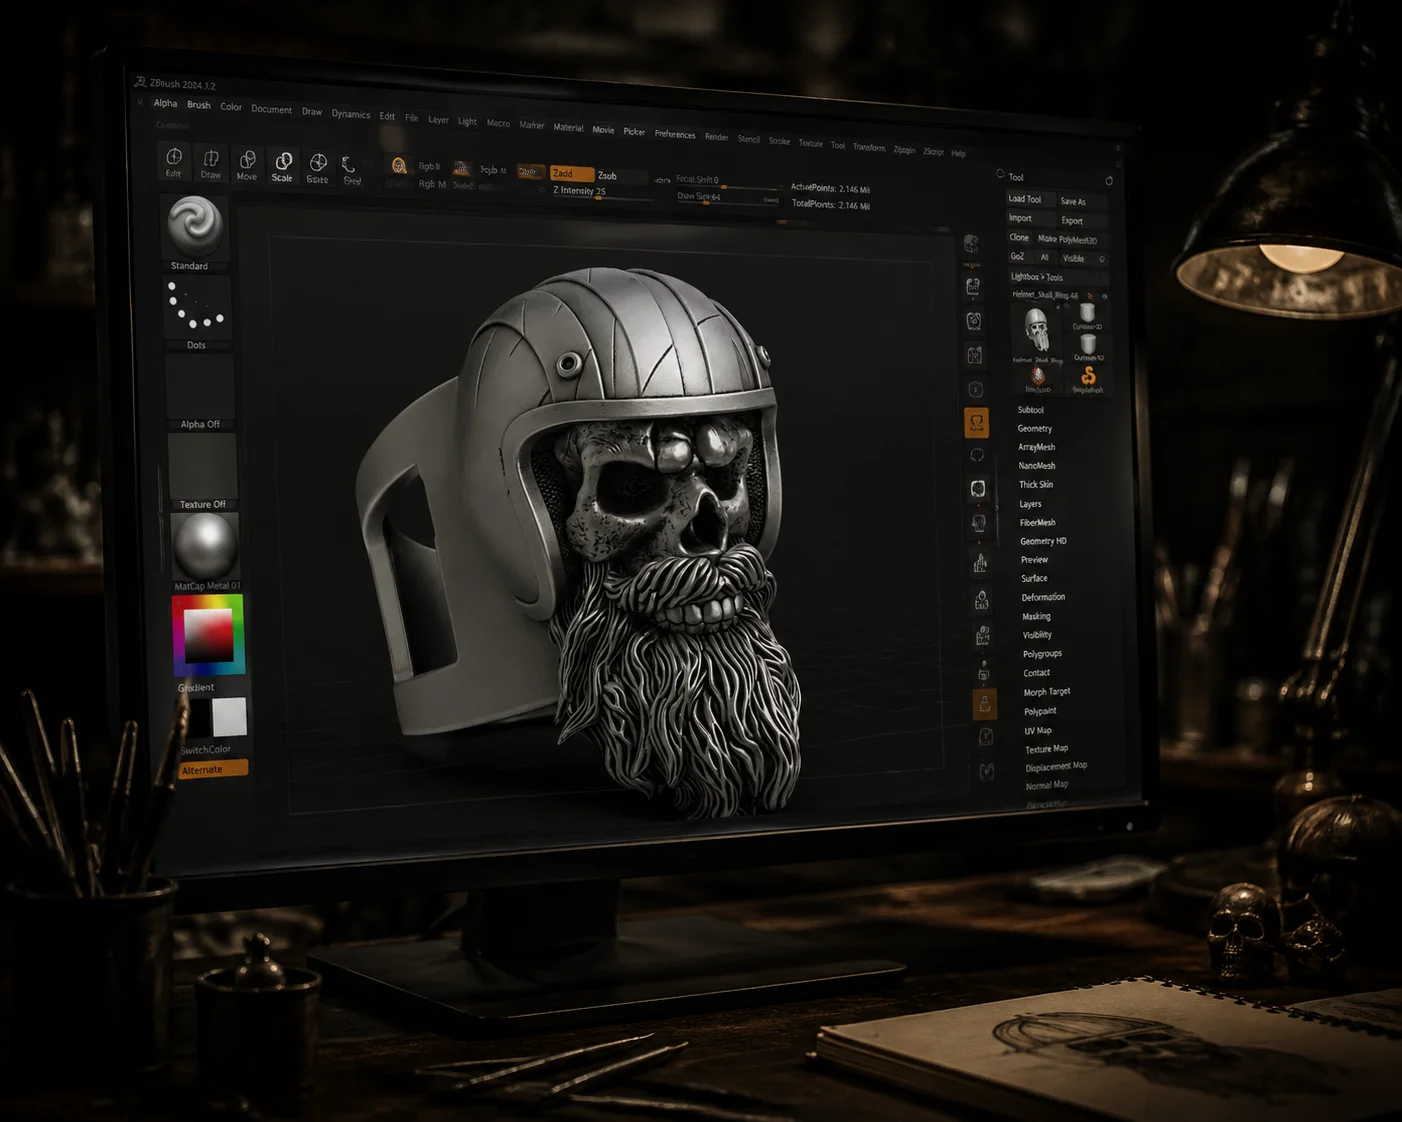This screenshot has height=1122, width=1402.
Task: Click the Clone tool button
Action: tap(1019, 238)
